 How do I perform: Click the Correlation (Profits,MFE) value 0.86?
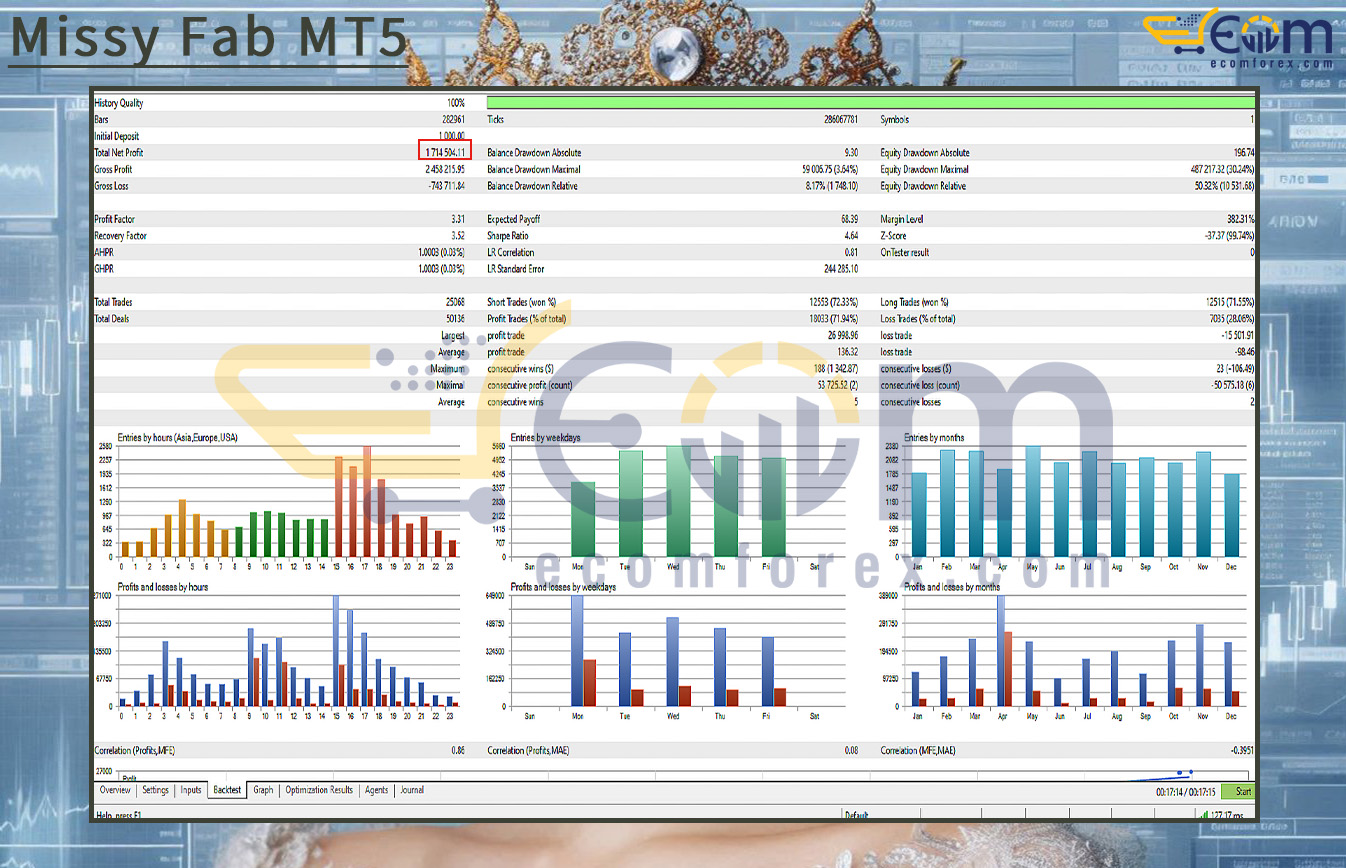coord(457,750)
